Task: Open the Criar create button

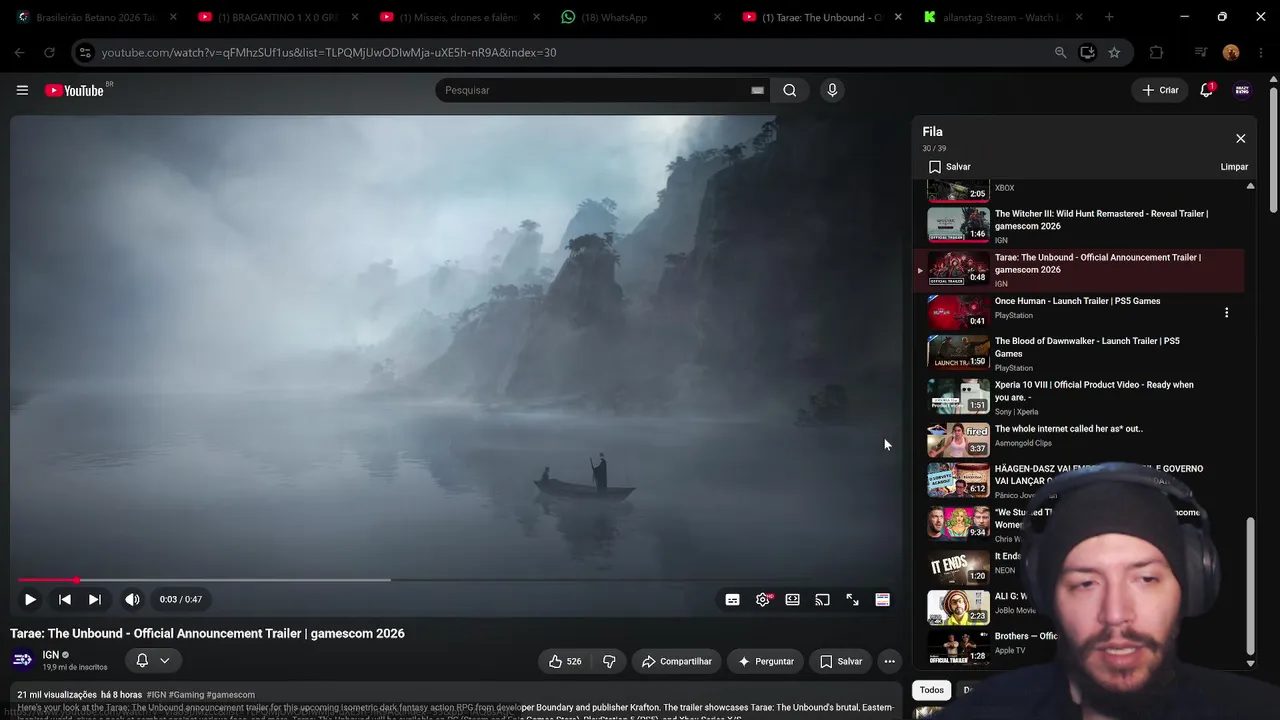Action: [x=1160, y=90]
